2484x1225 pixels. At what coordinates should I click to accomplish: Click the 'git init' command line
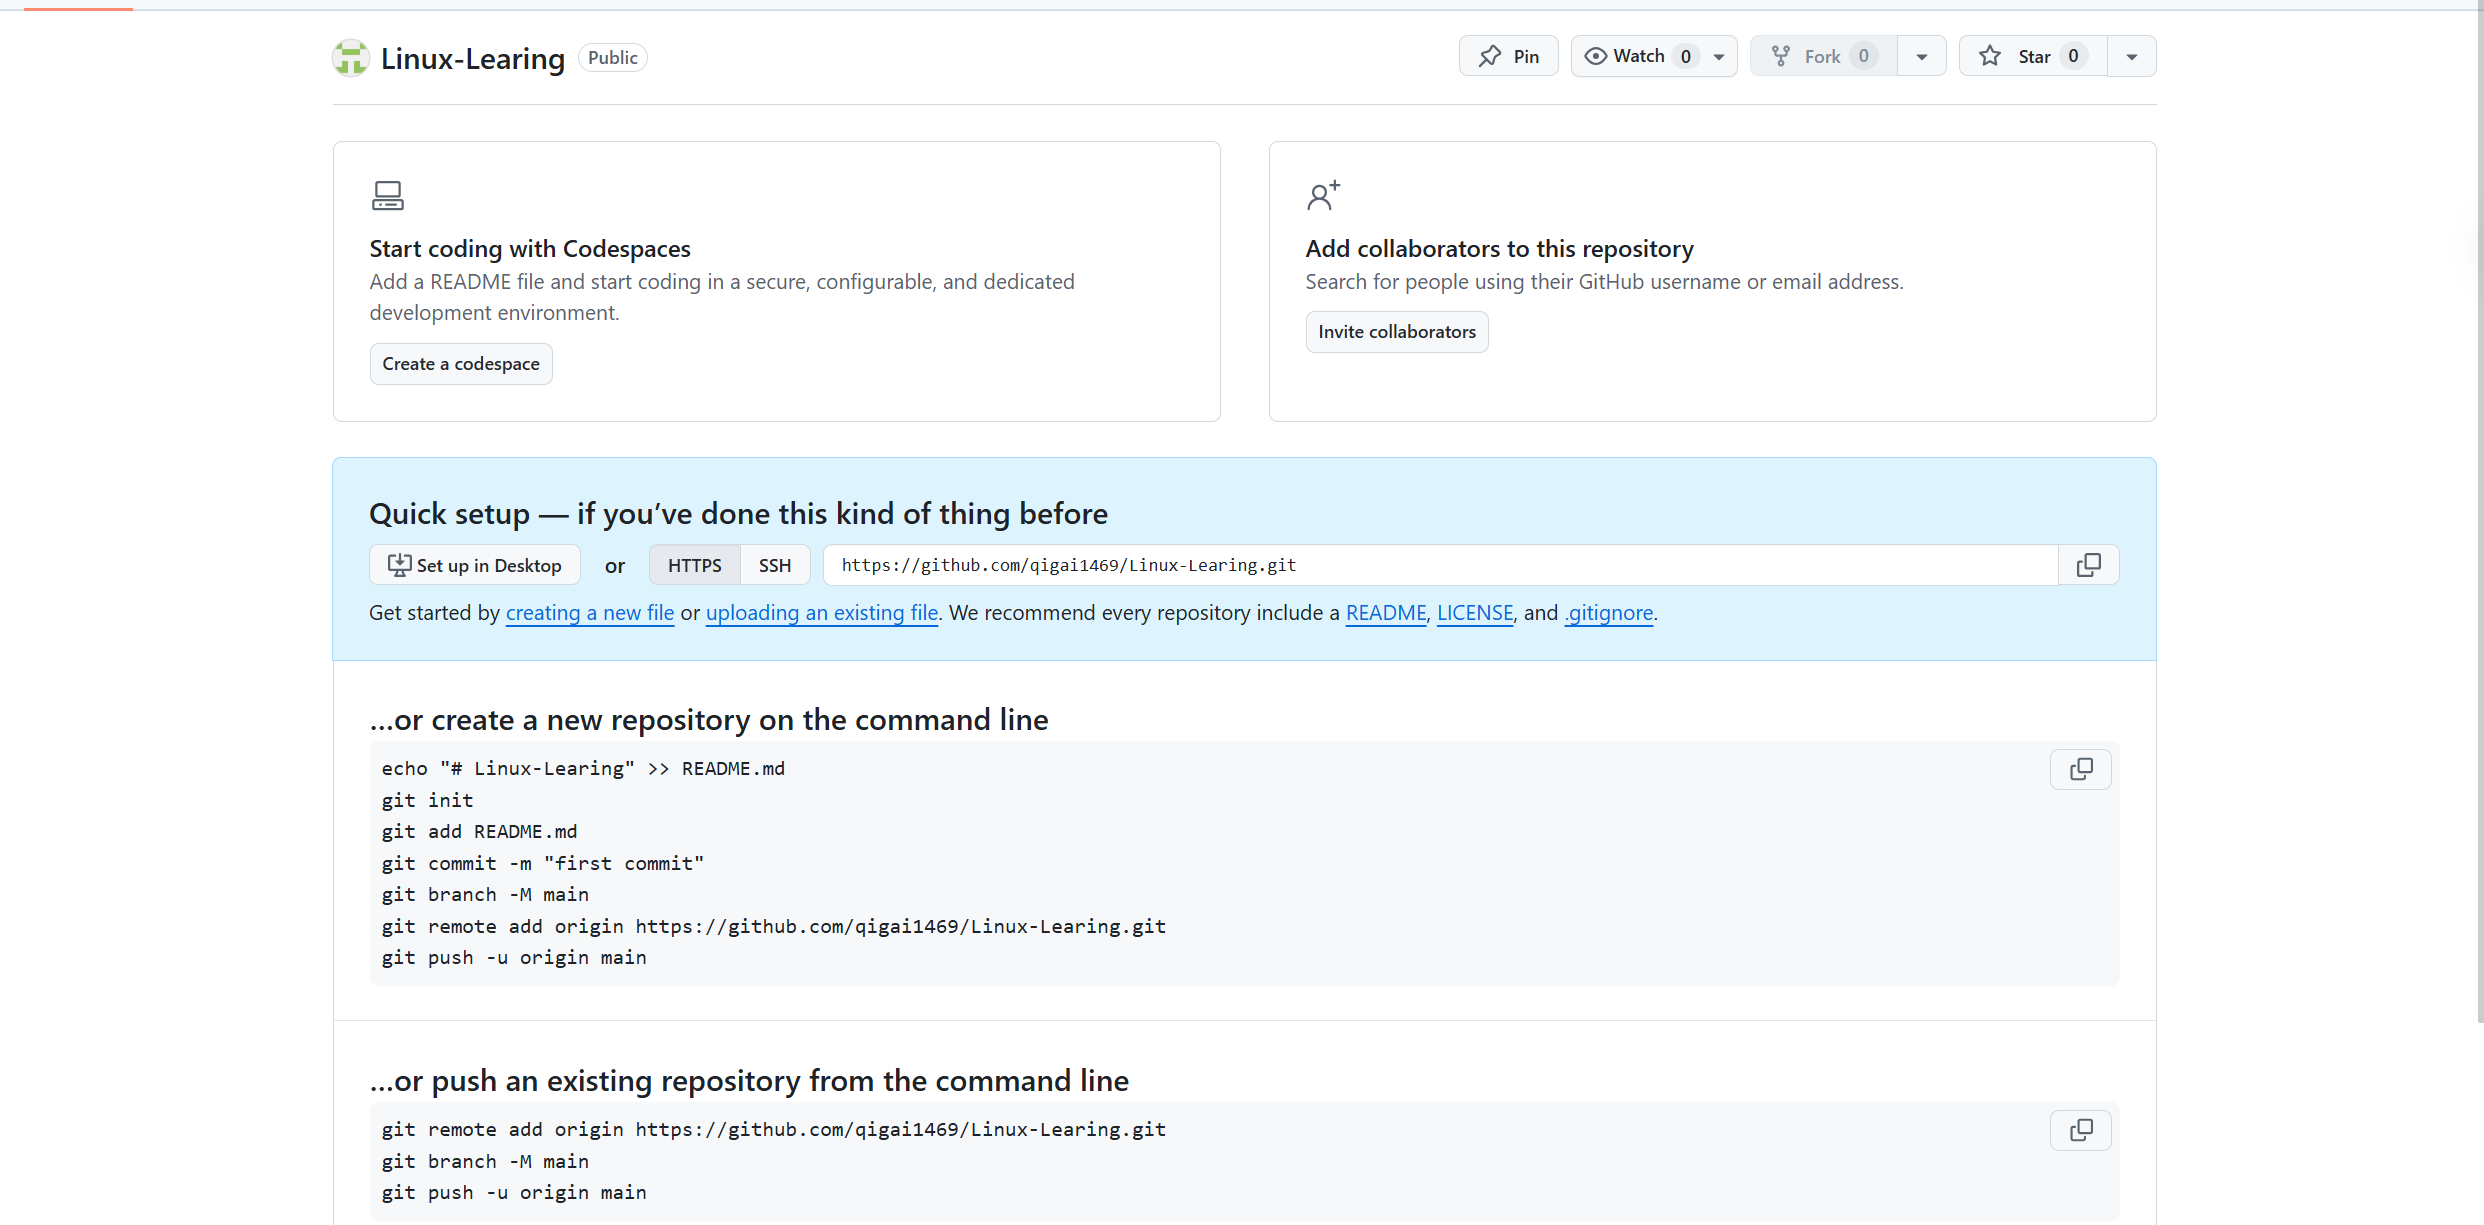(x=427, y=800)
